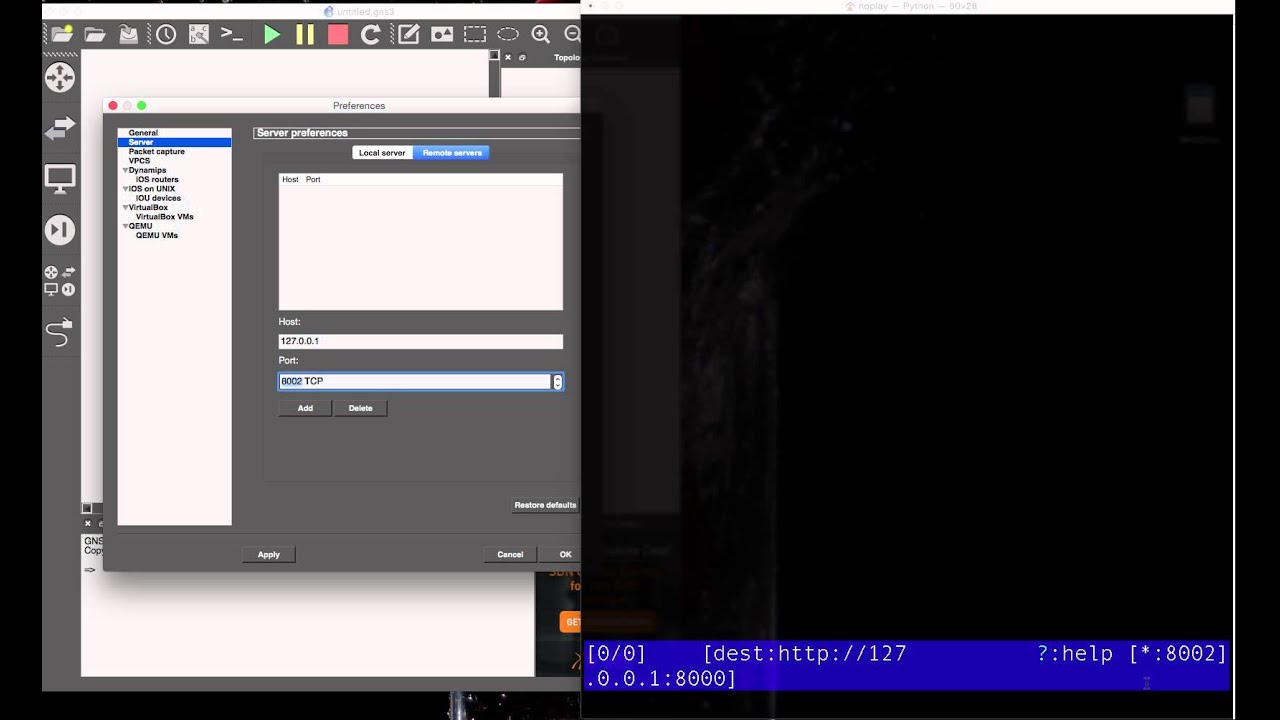Switch to the Remote servers tab
The height and width of the screenshot is (720, 1280).
click(x=452, y=153)
